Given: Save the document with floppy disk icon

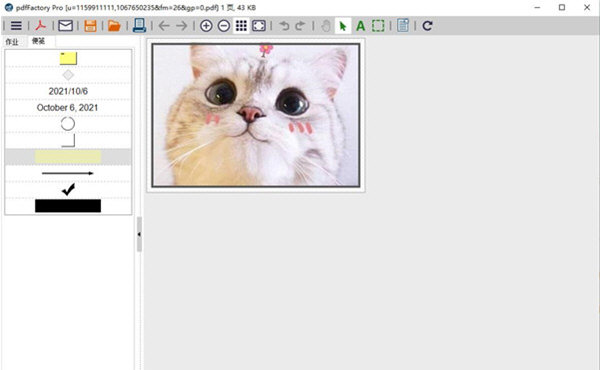Looking at the screenshot, I should [90, 26].
